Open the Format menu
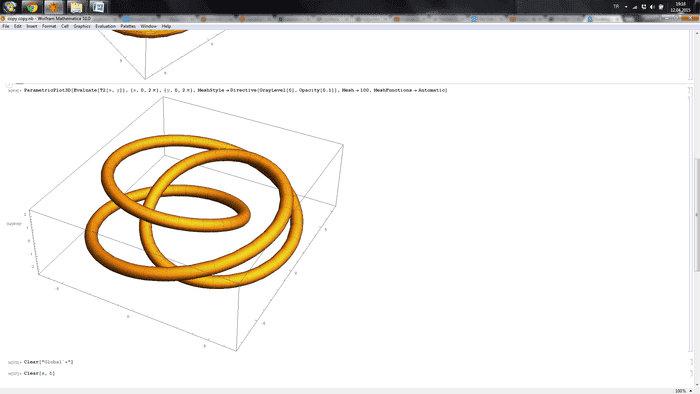This screenshot has width=700, height=394. point(49,26)
